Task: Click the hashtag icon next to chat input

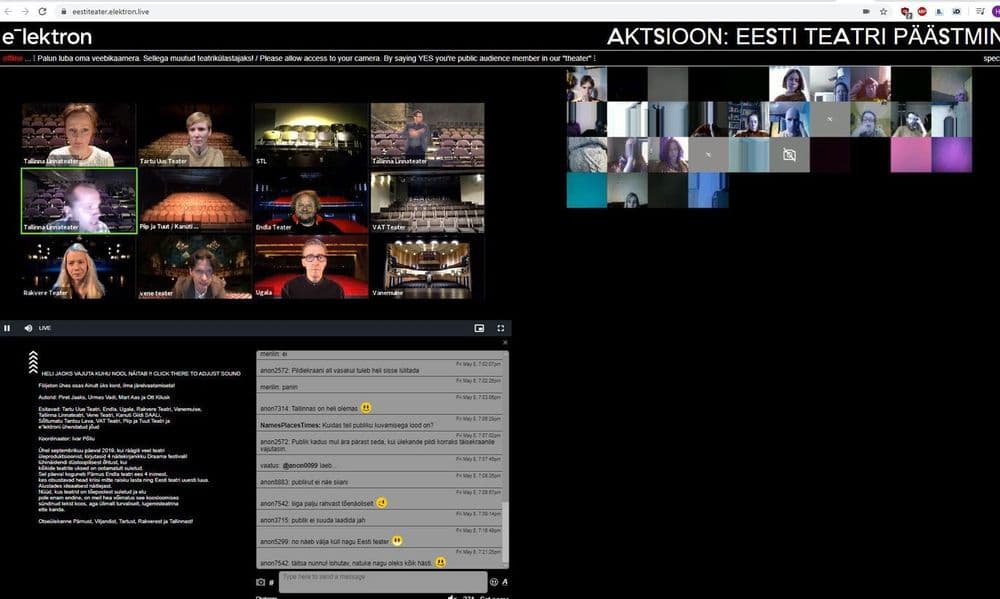Action: click(271, 582)
